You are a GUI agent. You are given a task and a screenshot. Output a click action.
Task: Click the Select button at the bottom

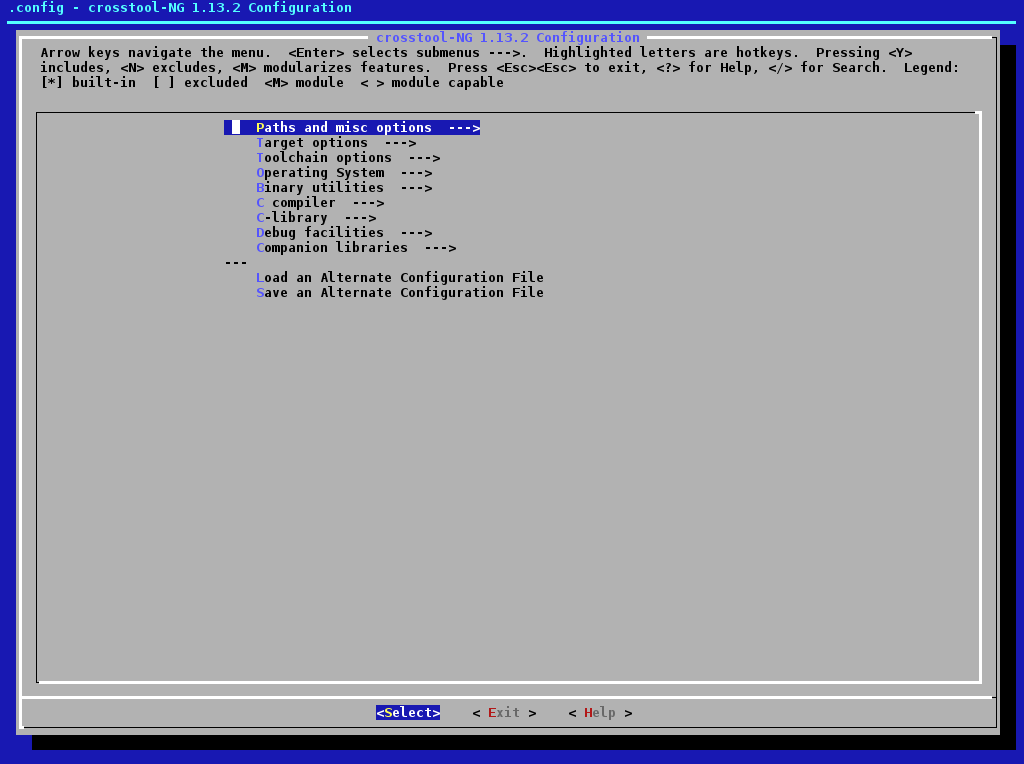click(x=408, y=712)
